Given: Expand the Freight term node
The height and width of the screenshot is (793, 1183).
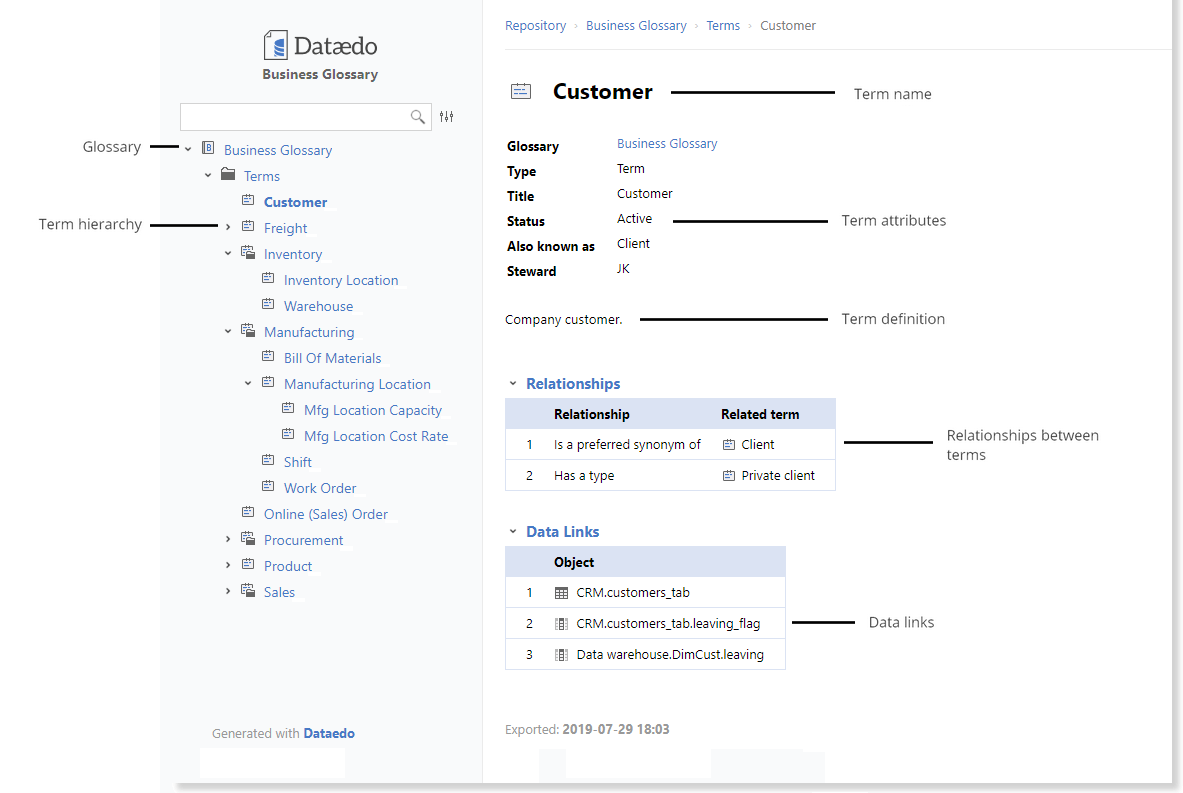Looking at the screenshot, I should click(228, 228).
